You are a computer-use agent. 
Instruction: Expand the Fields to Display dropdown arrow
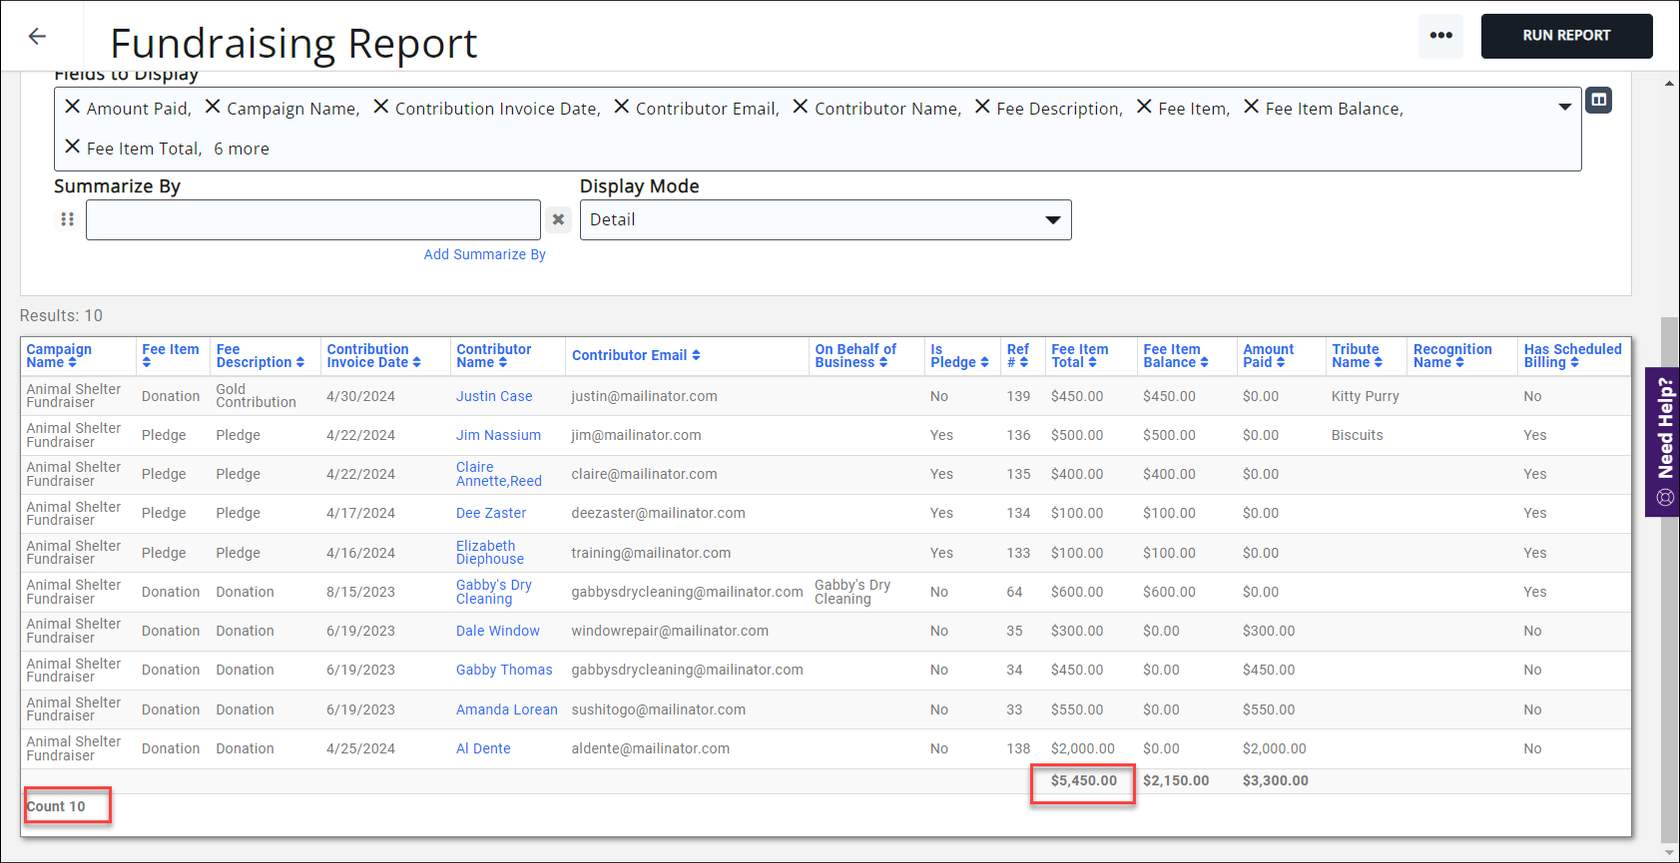point(1564,107)
